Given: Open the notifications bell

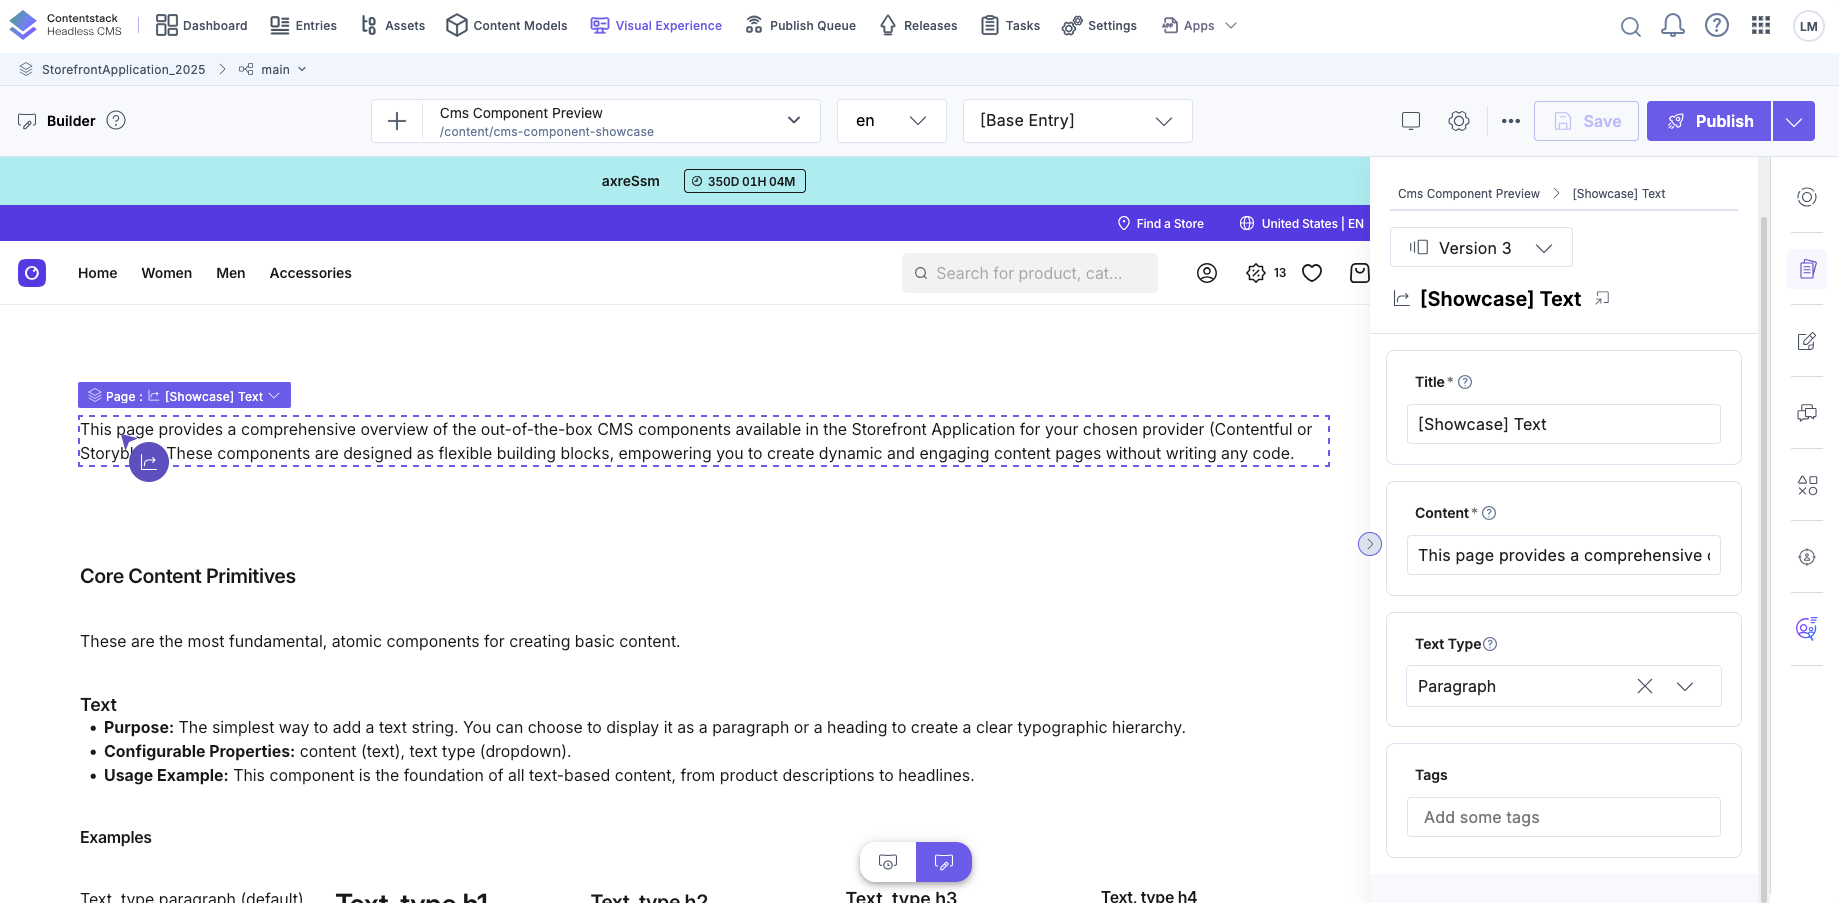Looking at the screenshot, I should [1672, 26].
